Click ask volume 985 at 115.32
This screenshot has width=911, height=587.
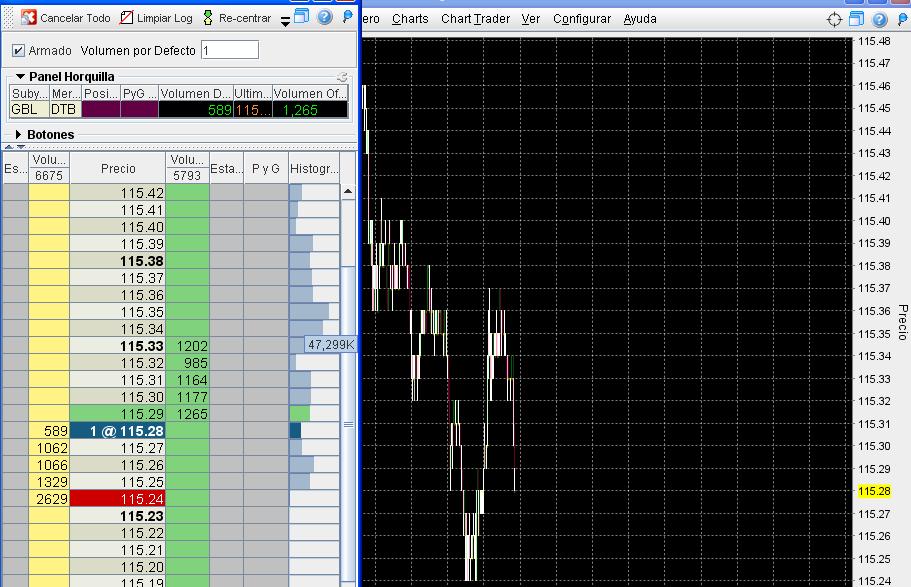[187, 363]
